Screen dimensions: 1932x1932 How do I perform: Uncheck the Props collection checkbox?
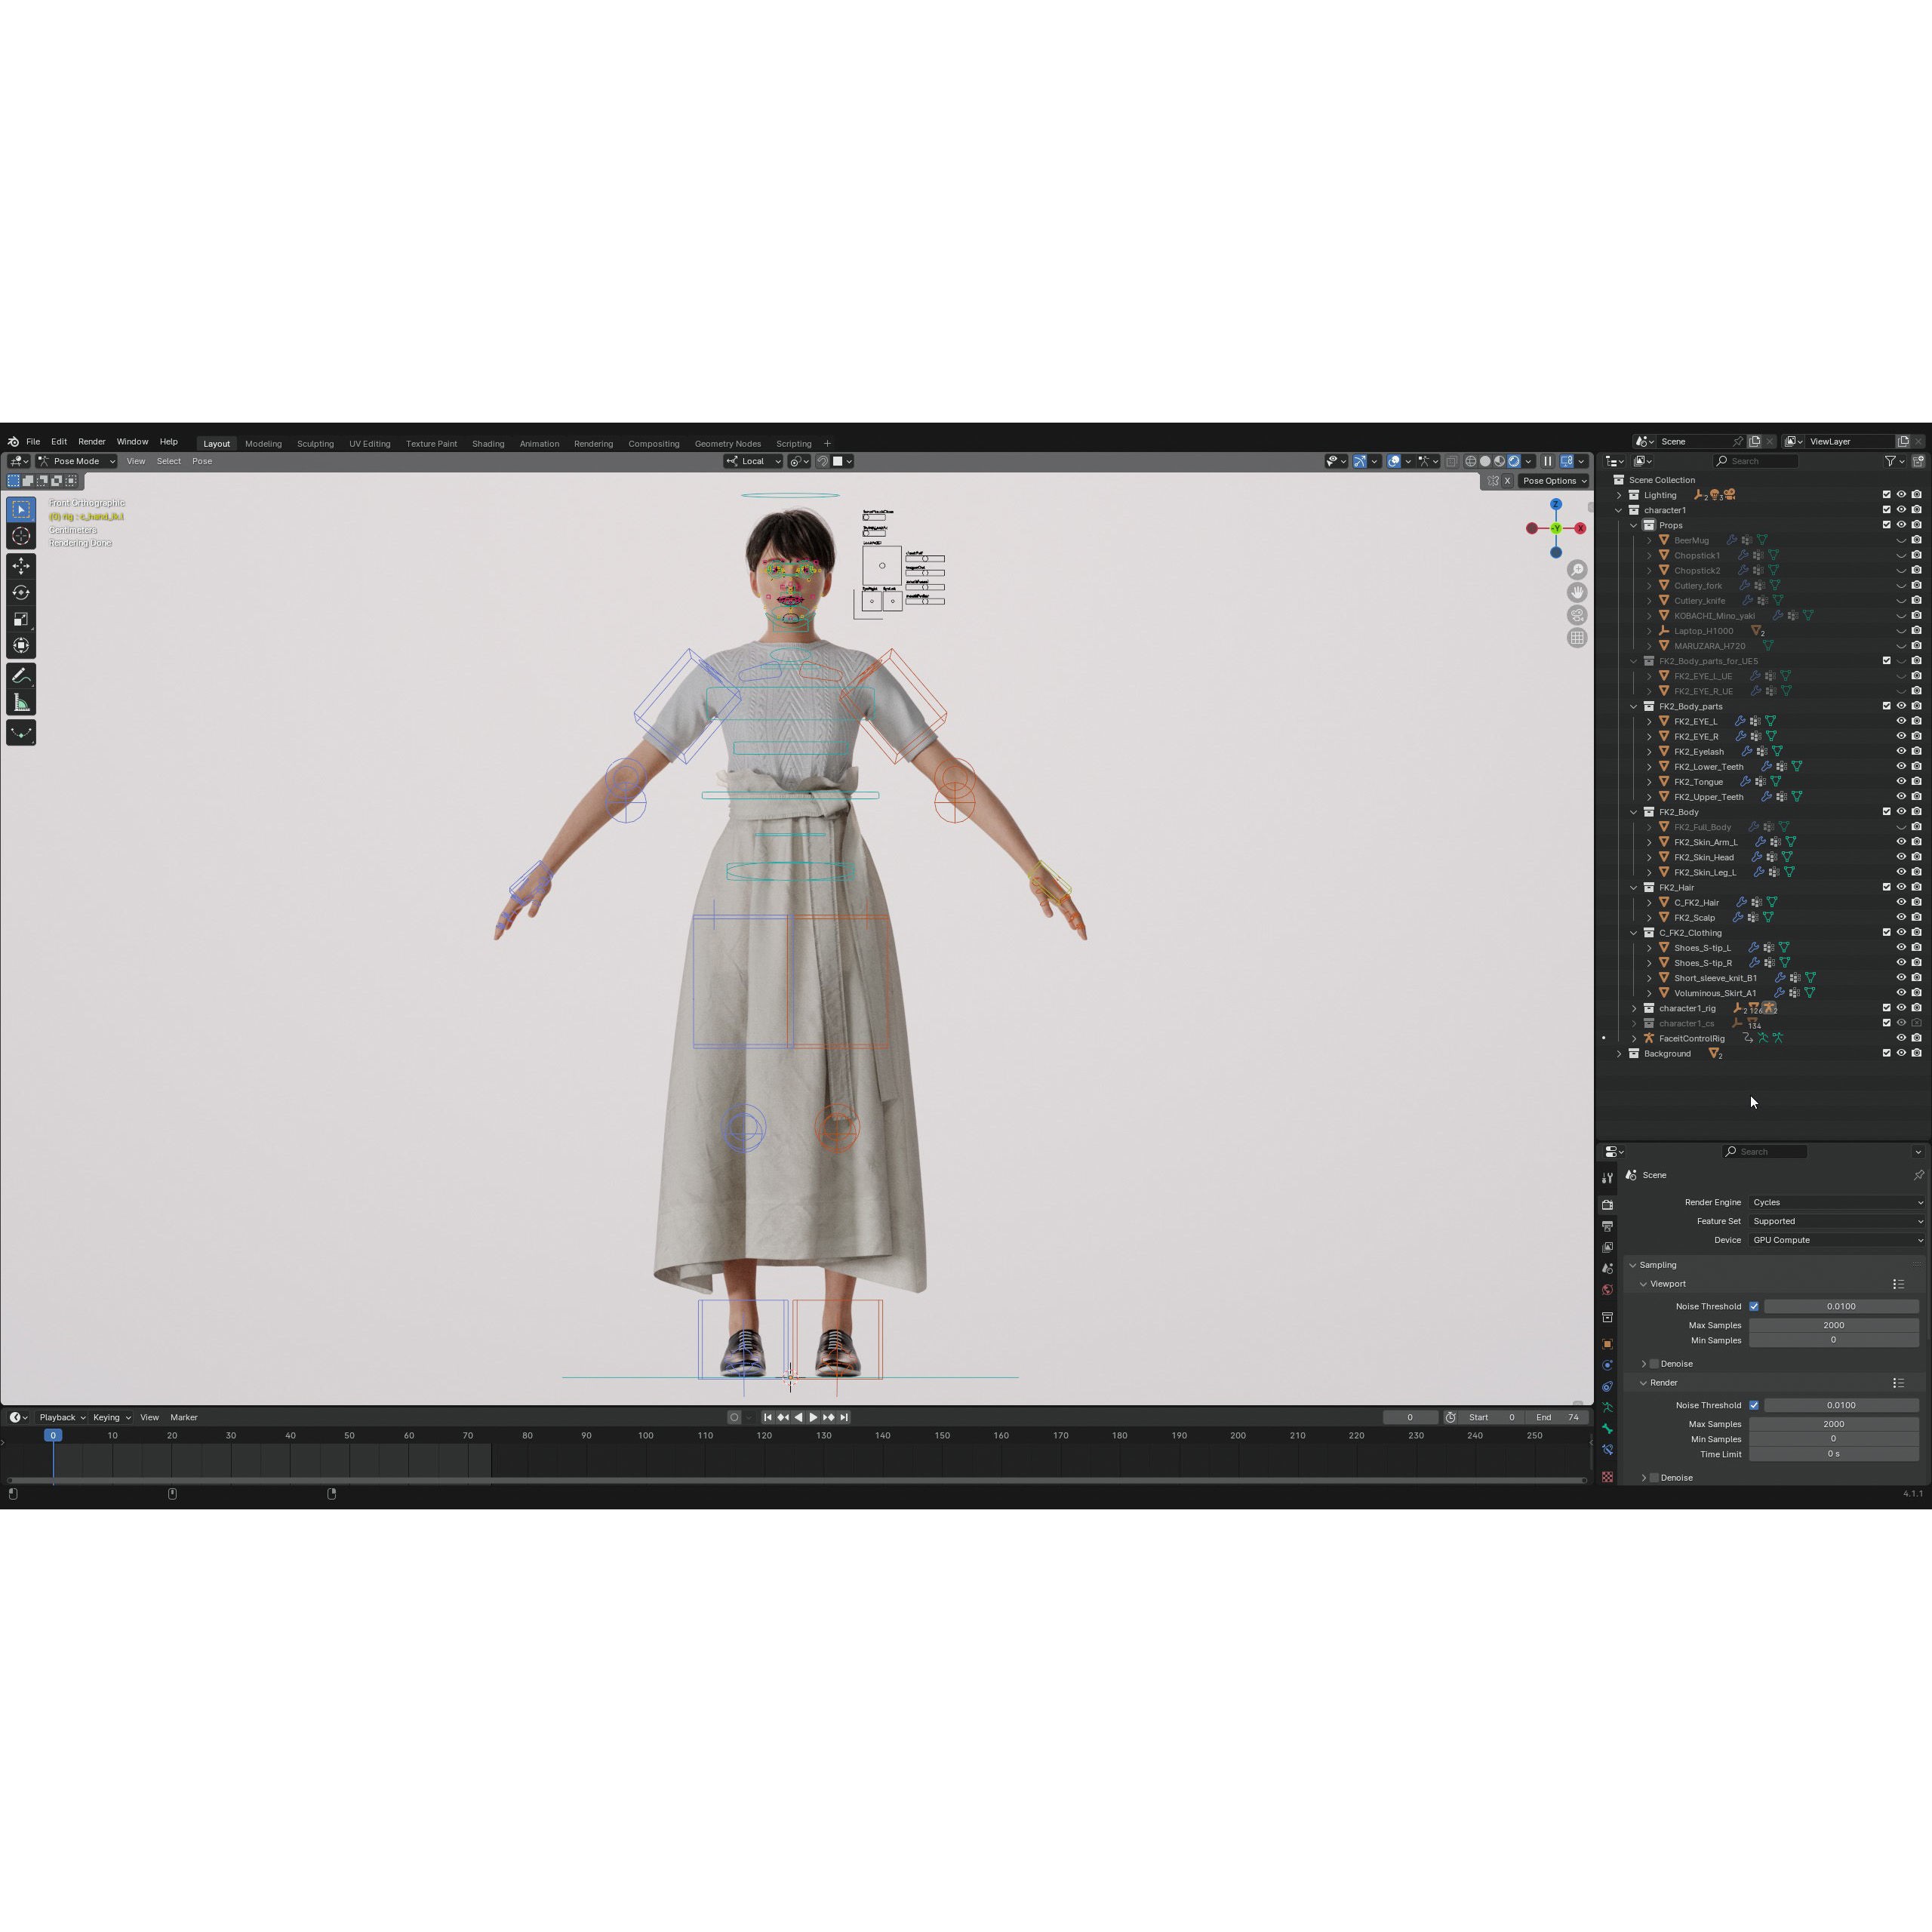point(1886,525)
